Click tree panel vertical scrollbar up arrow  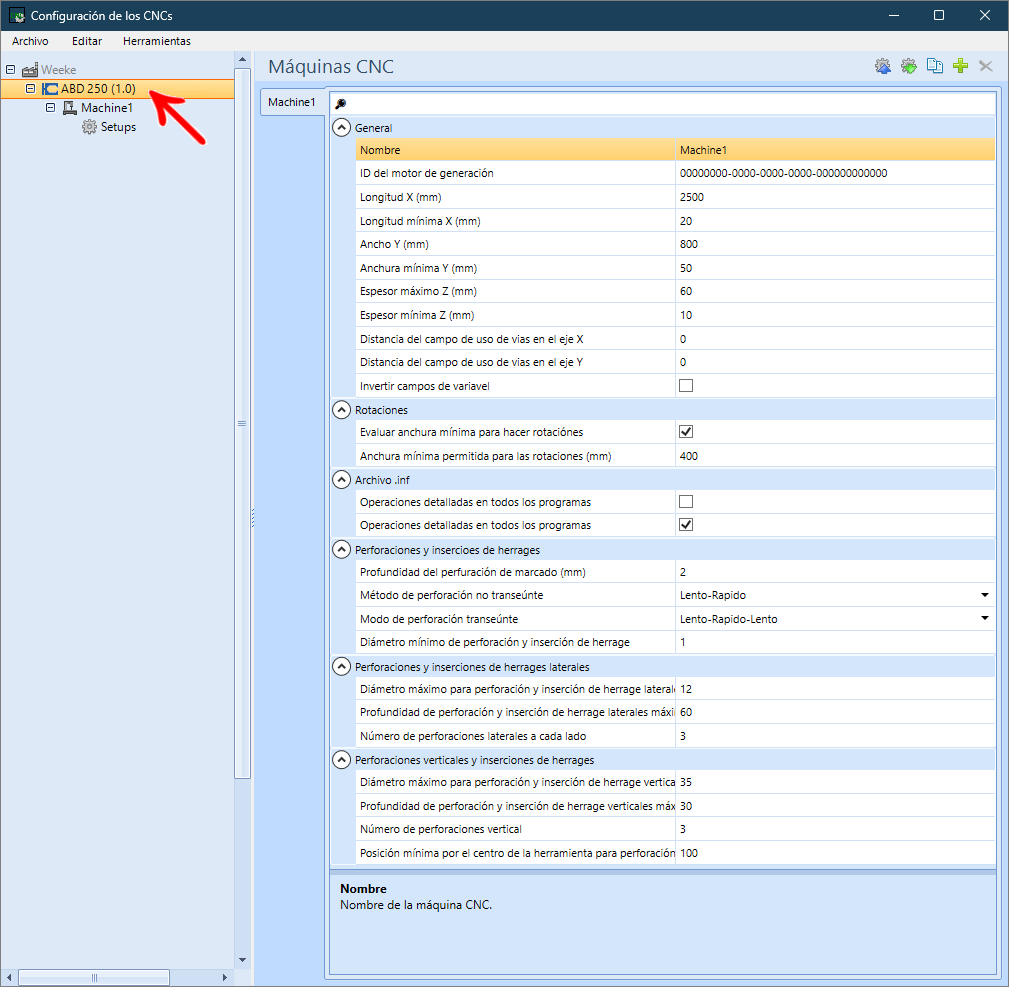point(243,59)
